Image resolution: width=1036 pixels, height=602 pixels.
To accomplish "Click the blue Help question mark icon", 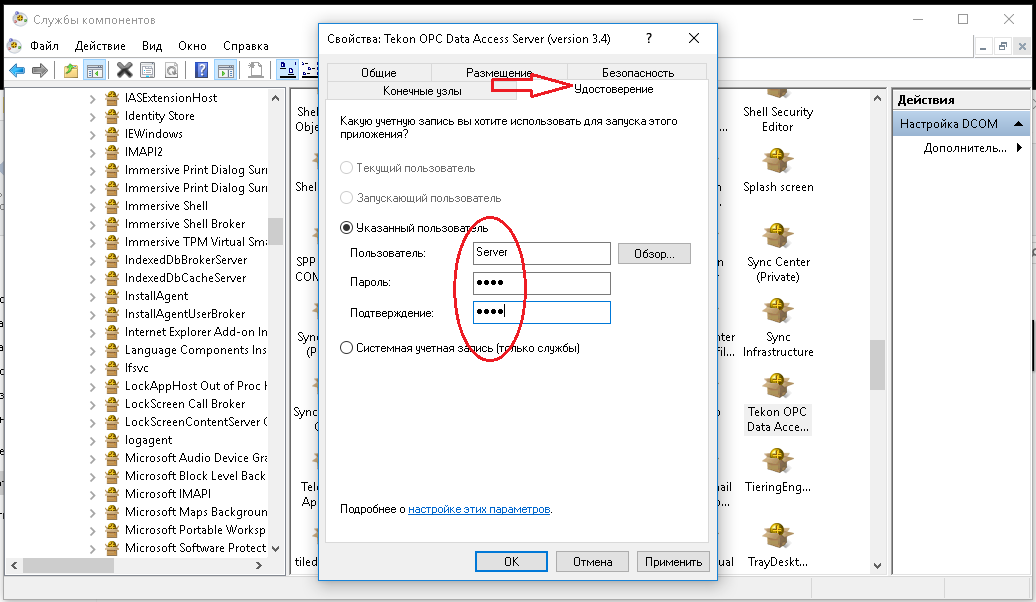I will click(x=201, y=70).
